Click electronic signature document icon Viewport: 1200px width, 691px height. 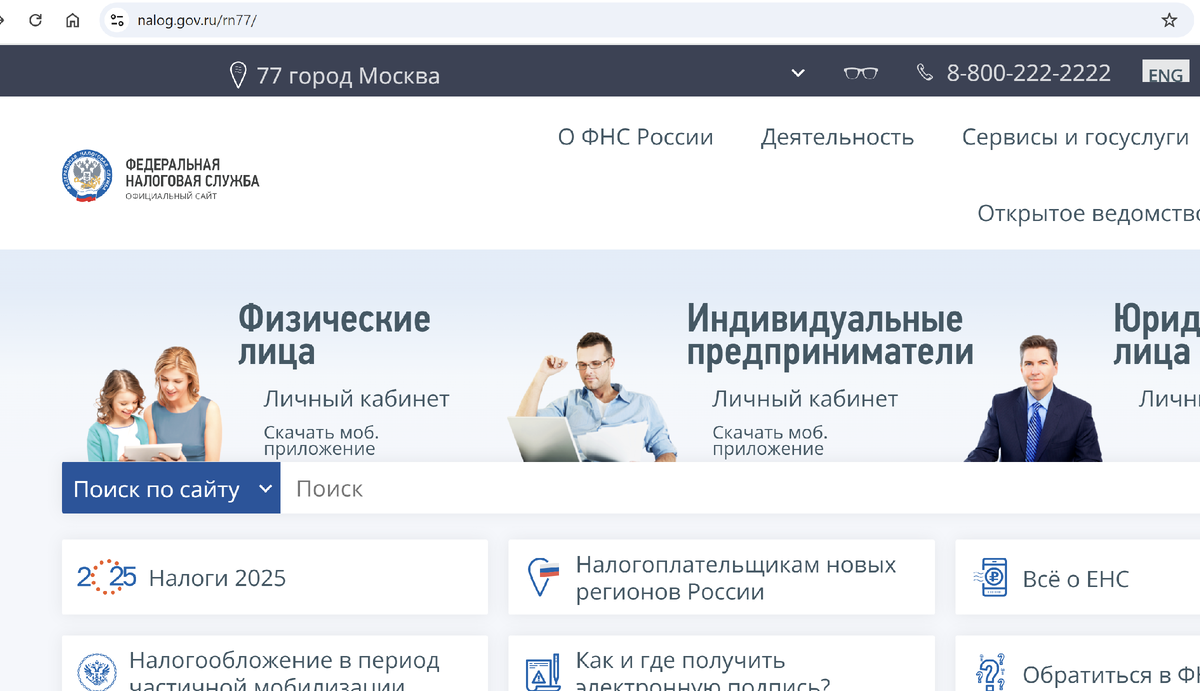pyautogui.click(x=543, y=672)
